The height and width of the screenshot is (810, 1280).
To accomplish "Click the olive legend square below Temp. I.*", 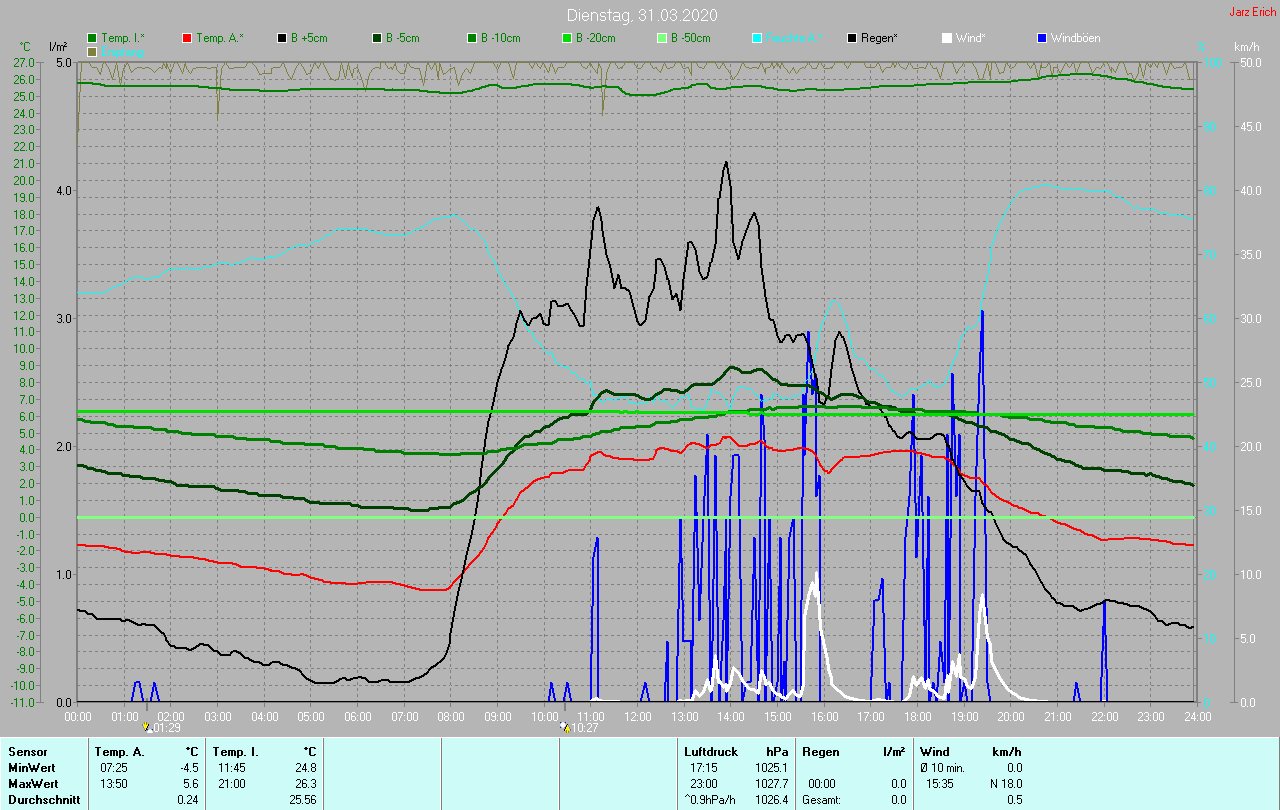I will [x=93, y=51].
